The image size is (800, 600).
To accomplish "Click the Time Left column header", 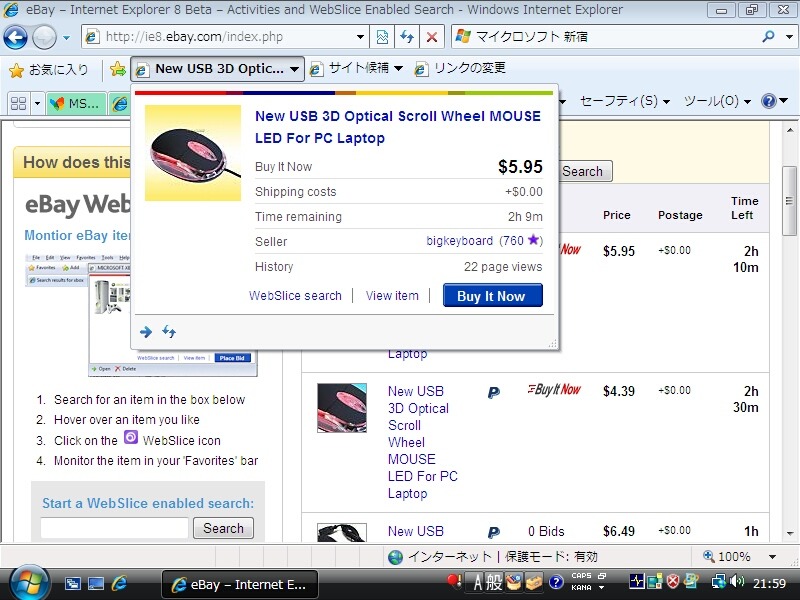I will click(x=744, y=208).
